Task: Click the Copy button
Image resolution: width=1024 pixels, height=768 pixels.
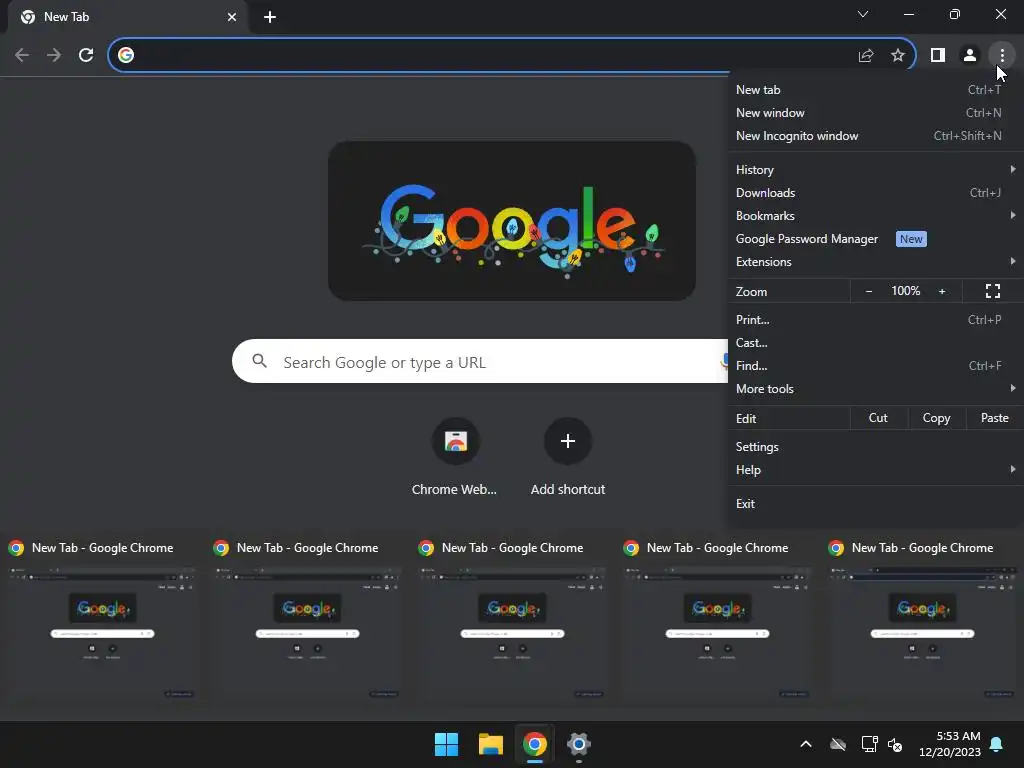Action: [936, 418]
